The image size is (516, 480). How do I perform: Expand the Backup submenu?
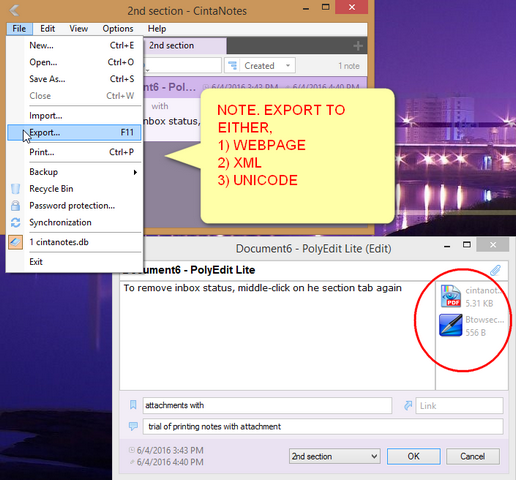[x=74, y=172]
